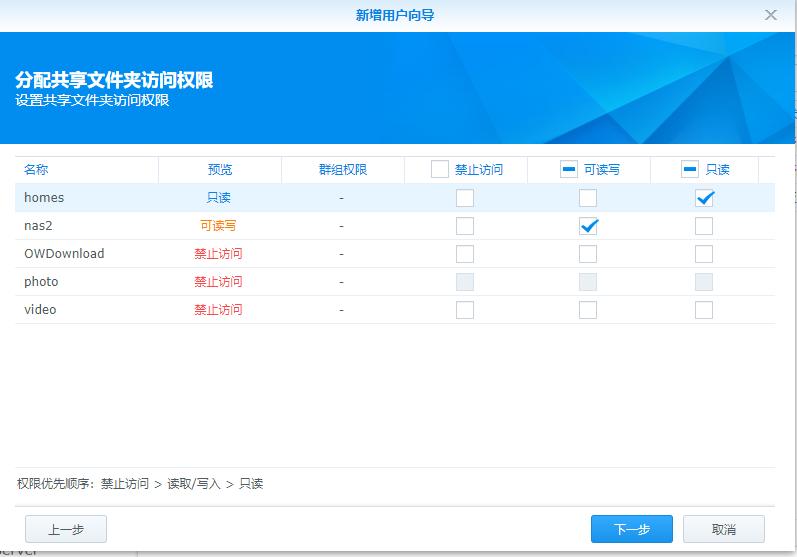Check 禁止访问 for homes folder

465,198
